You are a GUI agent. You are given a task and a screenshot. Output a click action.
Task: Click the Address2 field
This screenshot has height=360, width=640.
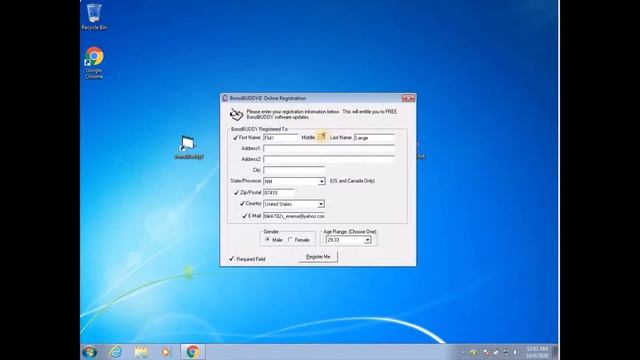329,159
